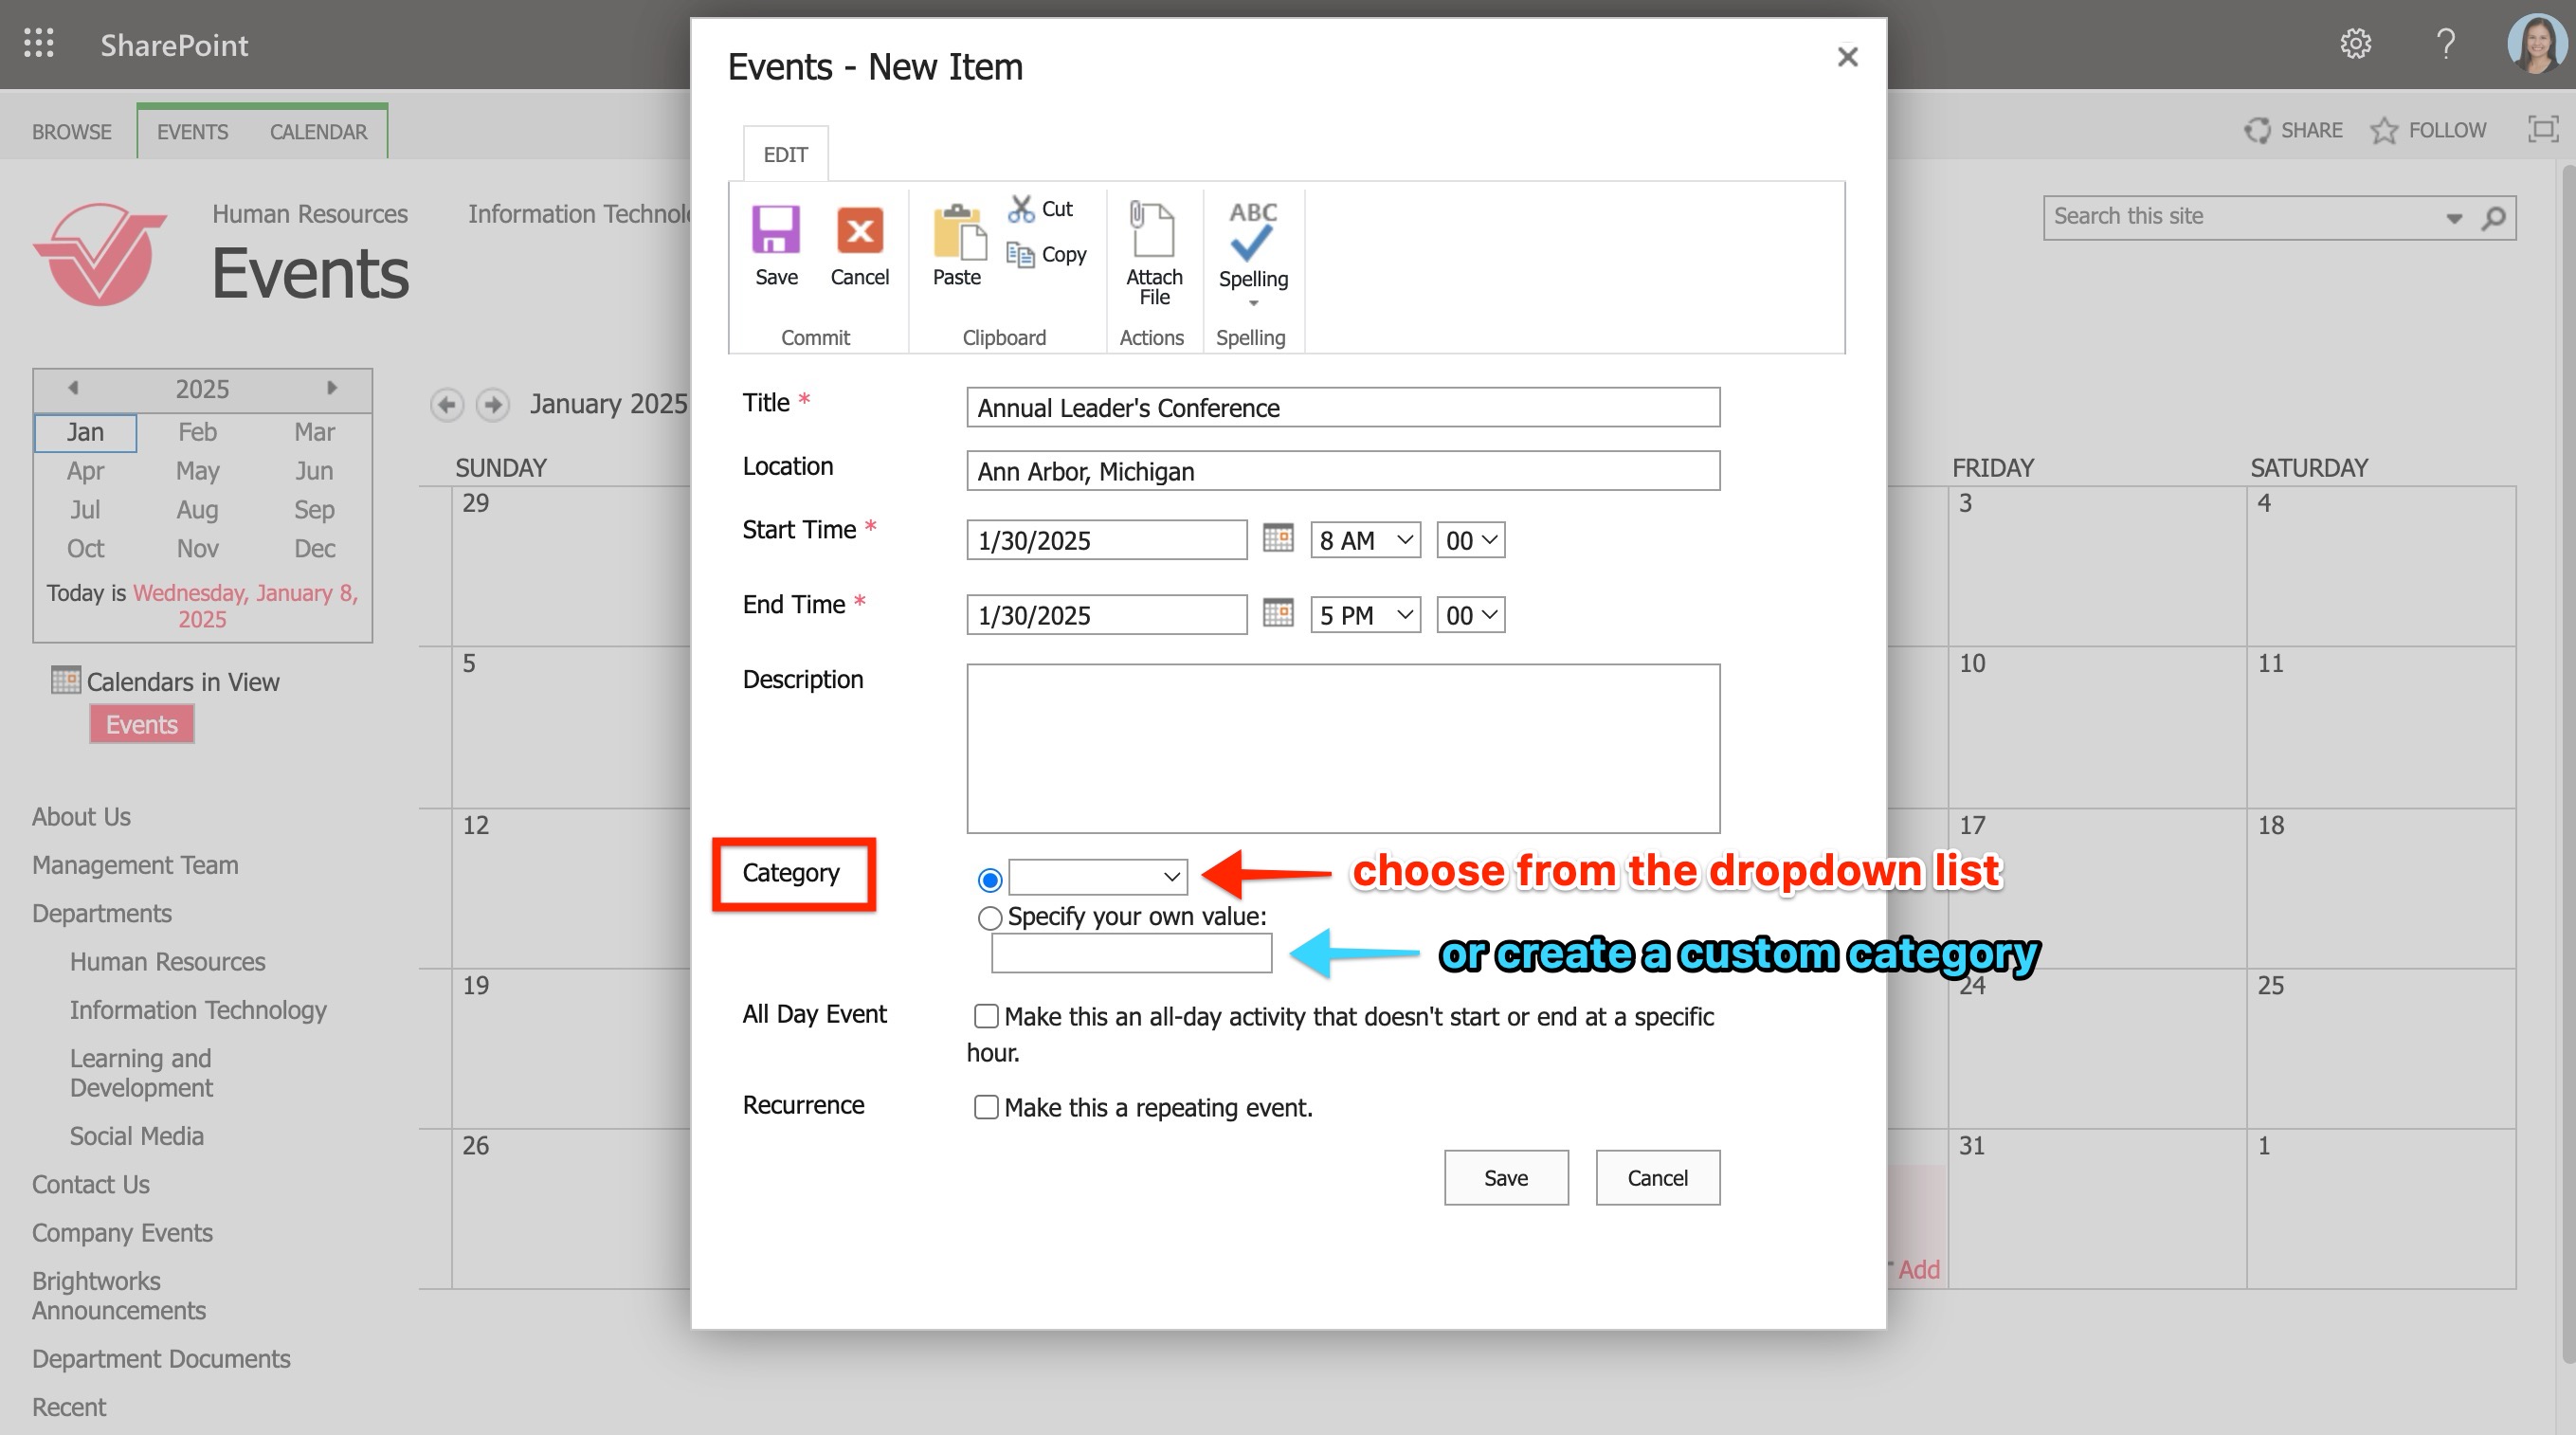Click the Cancel ribbon icon with red X

point(859,232)
